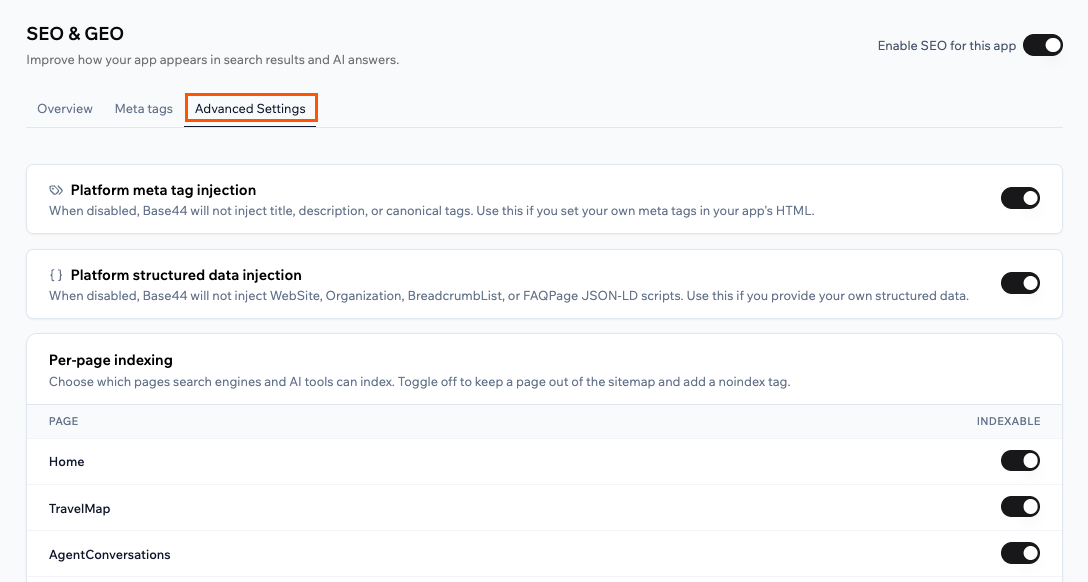Click the 'Choose which pages search engines' description
1088x582 pixels.
pos(420,382)
